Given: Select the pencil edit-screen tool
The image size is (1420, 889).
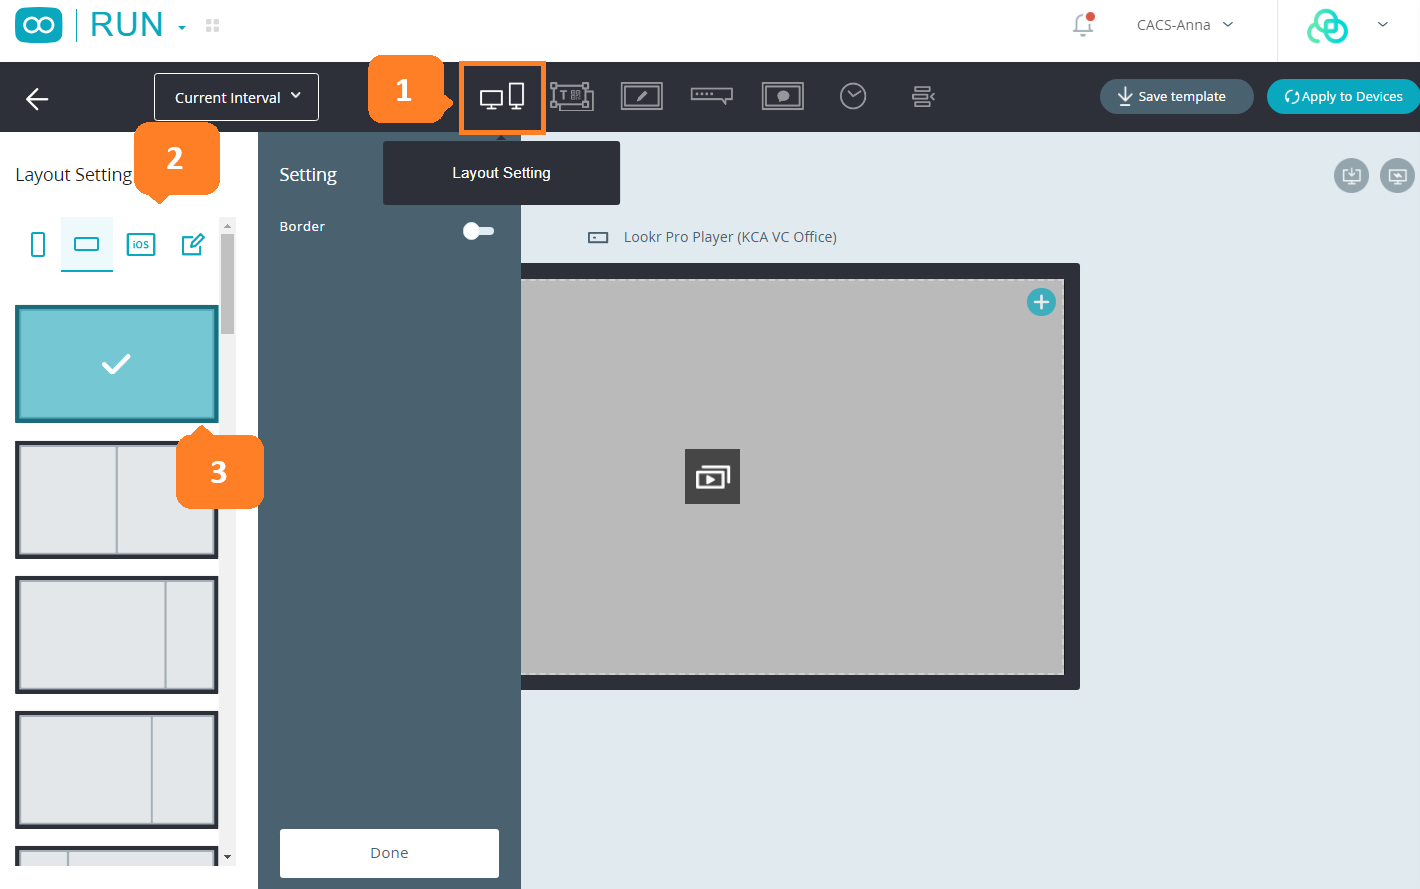Looking at the screenshot, I should [x=642, y=97].
